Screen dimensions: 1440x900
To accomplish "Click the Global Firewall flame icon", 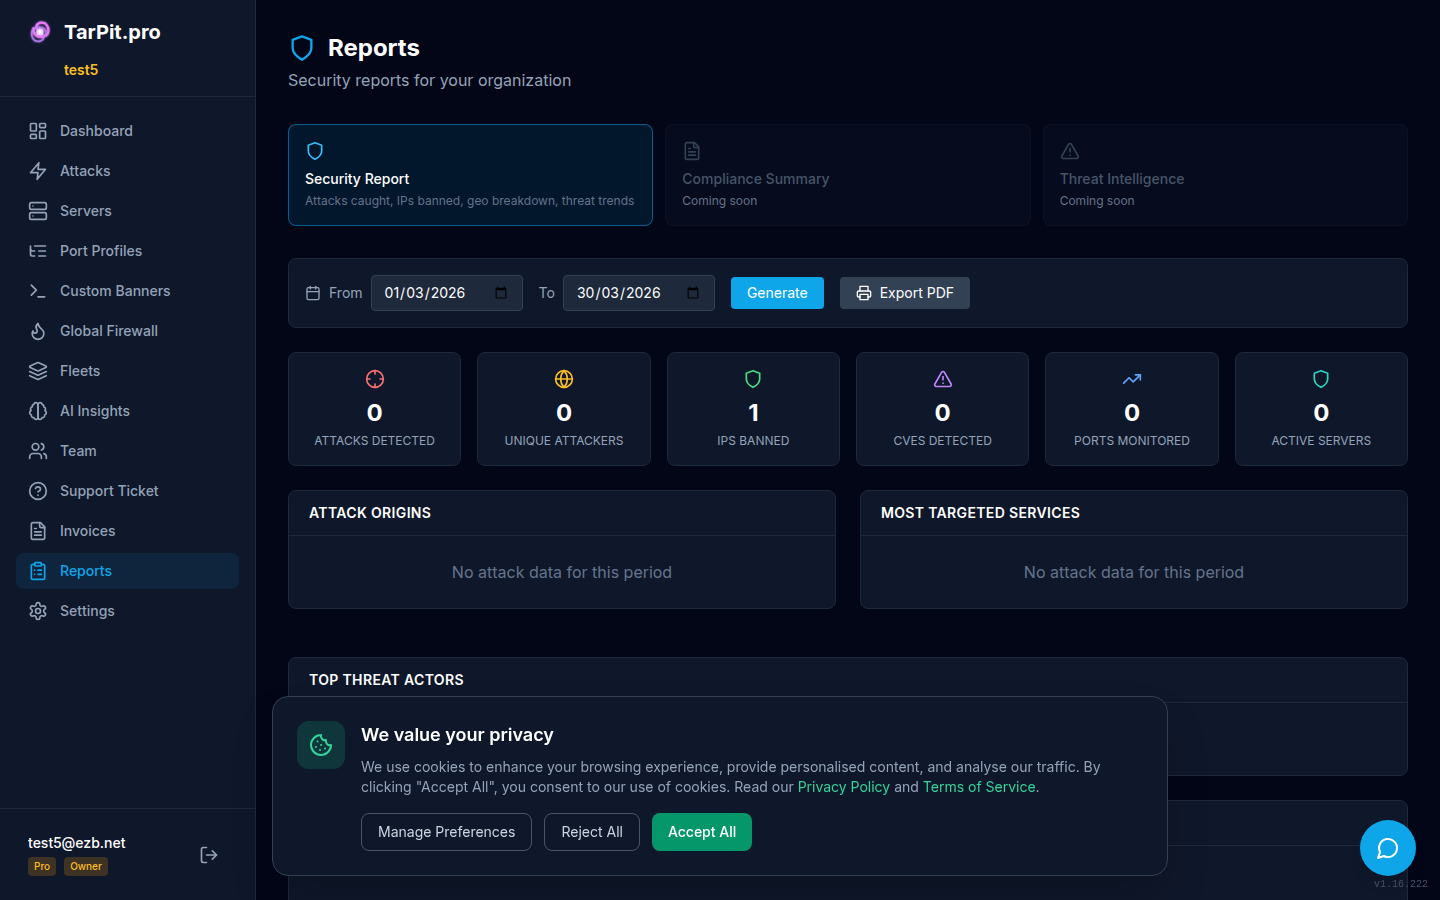I will (38, 331).
